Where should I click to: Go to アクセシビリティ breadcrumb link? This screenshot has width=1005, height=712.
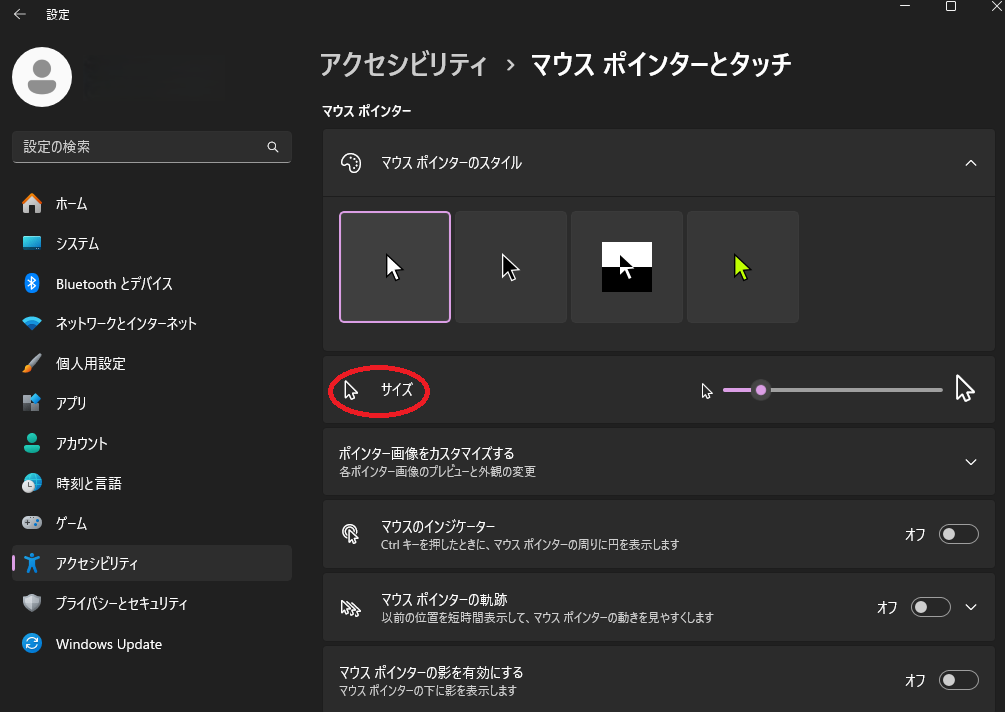tap(403, 65)
